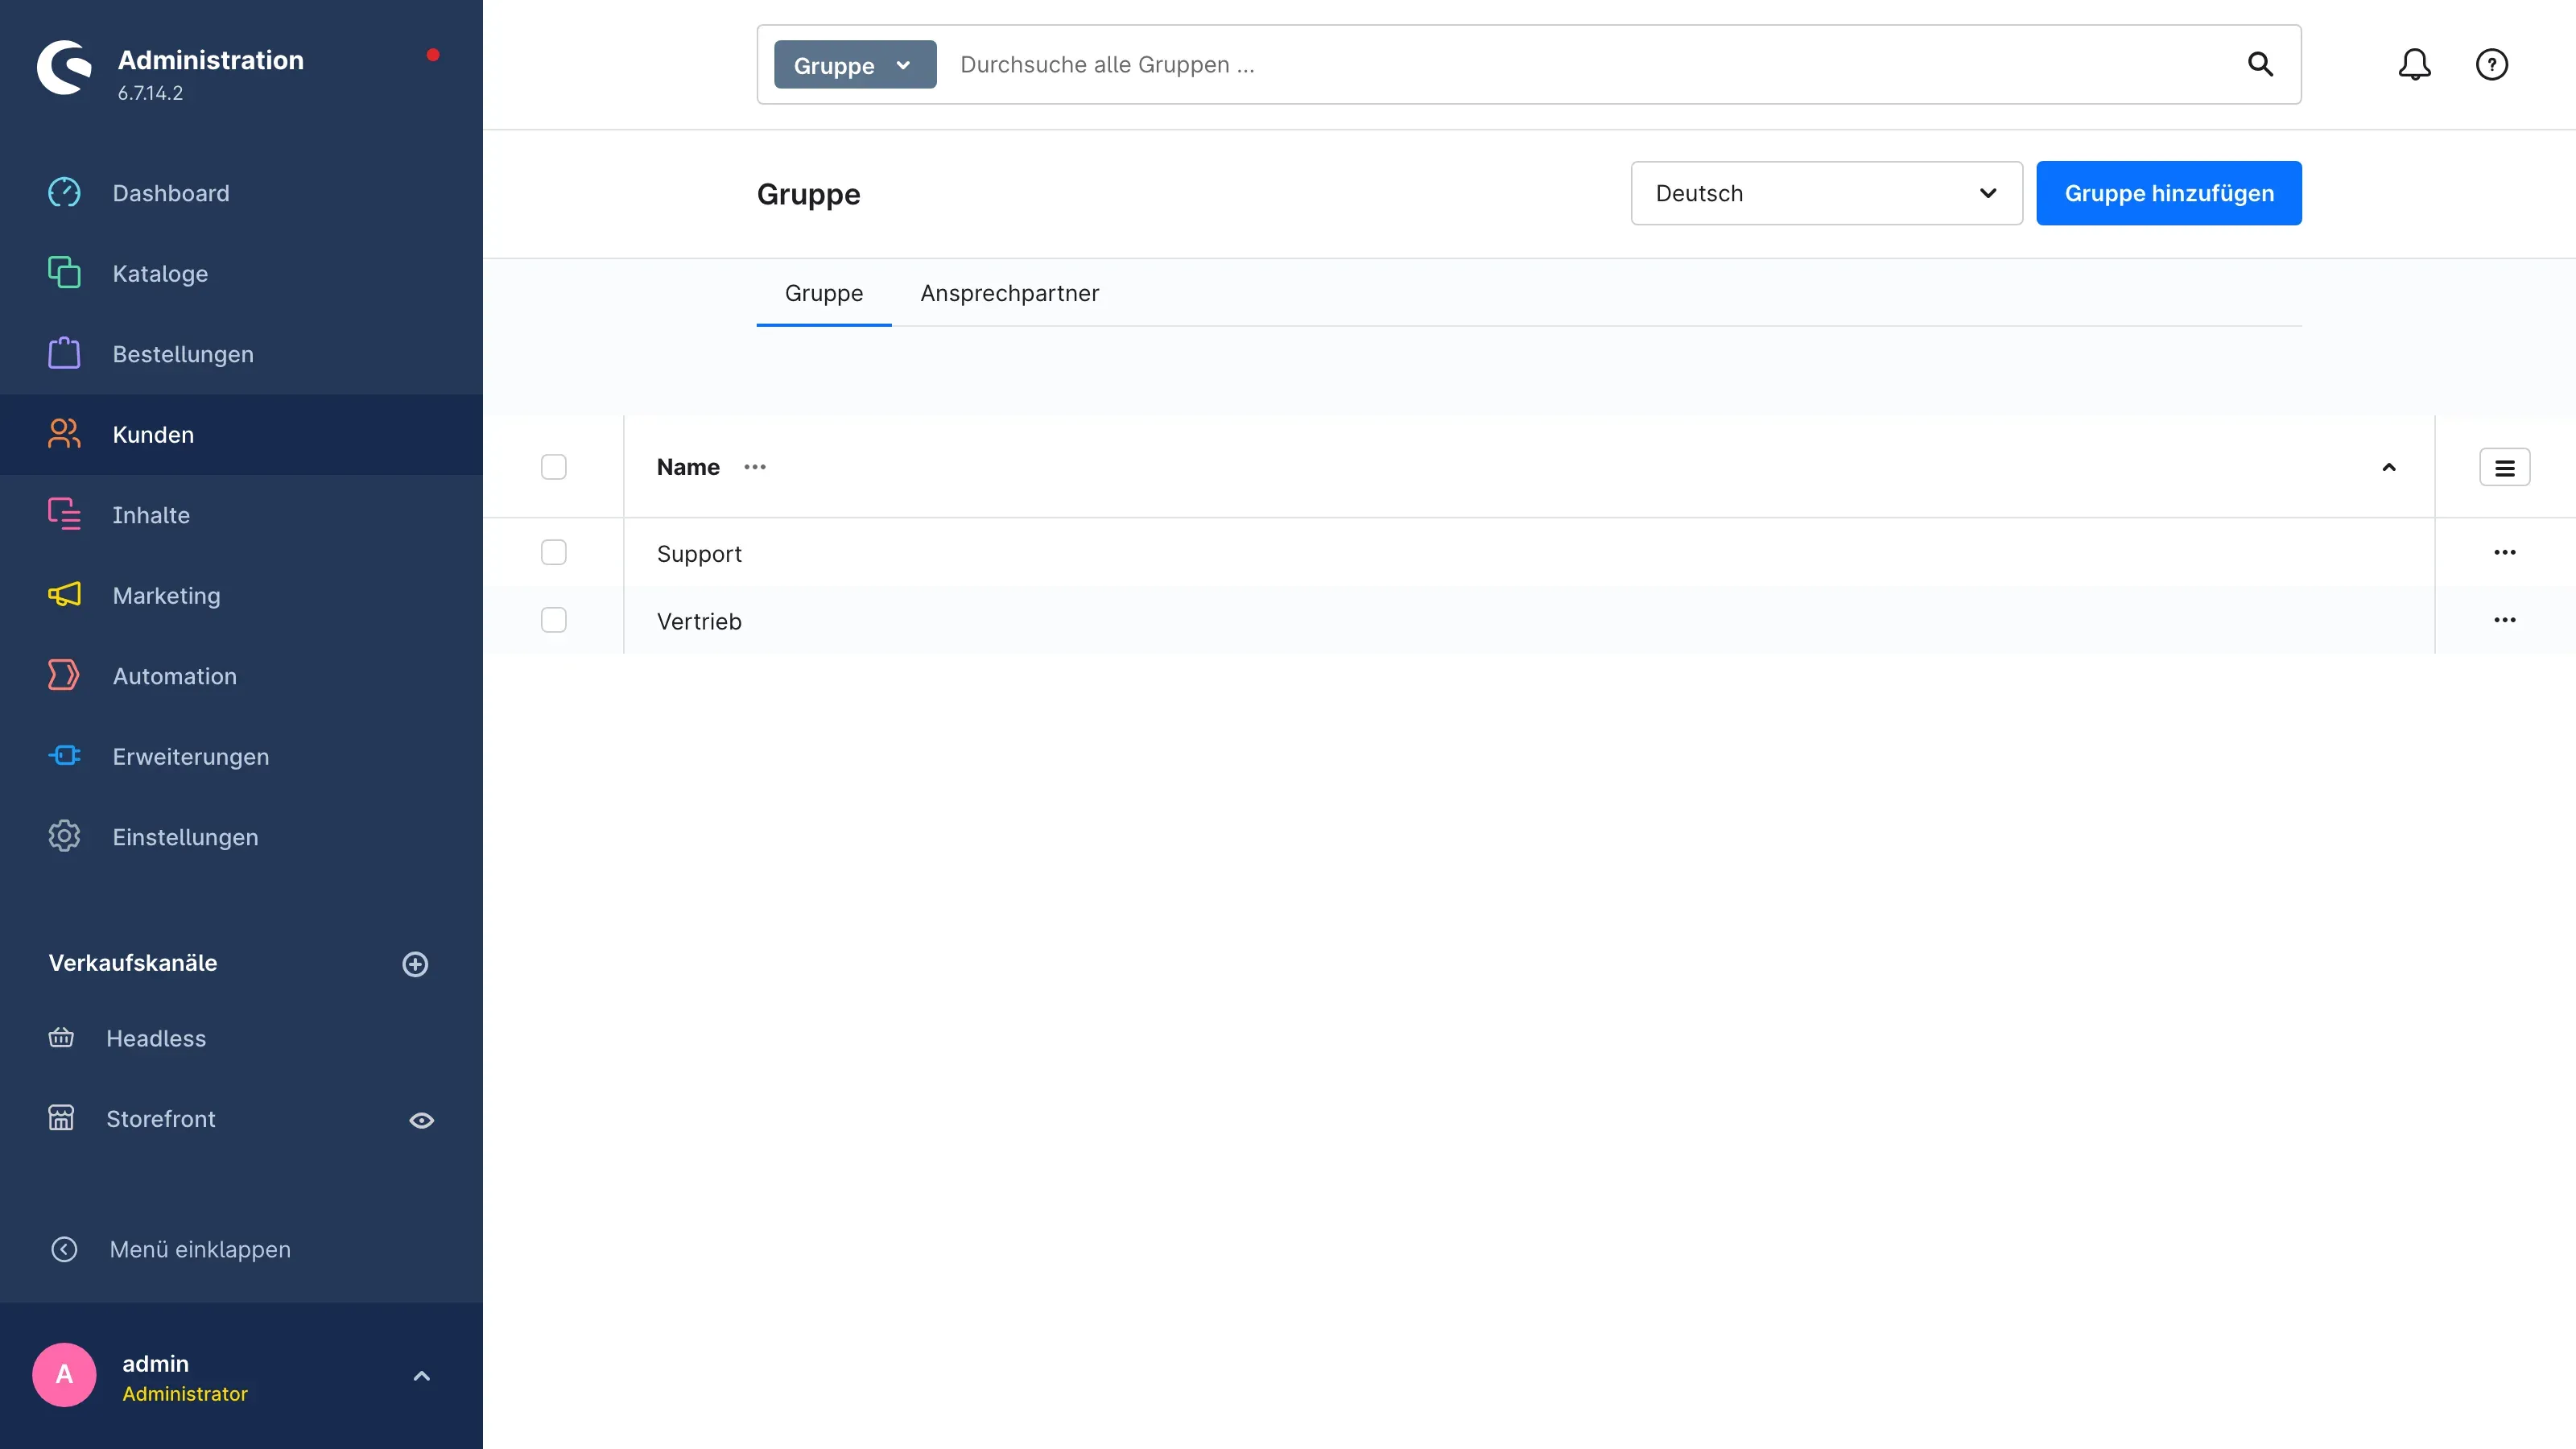Click the search magnifier icon
The height and width of the screenshot is (1449, 2576).
2260,64
